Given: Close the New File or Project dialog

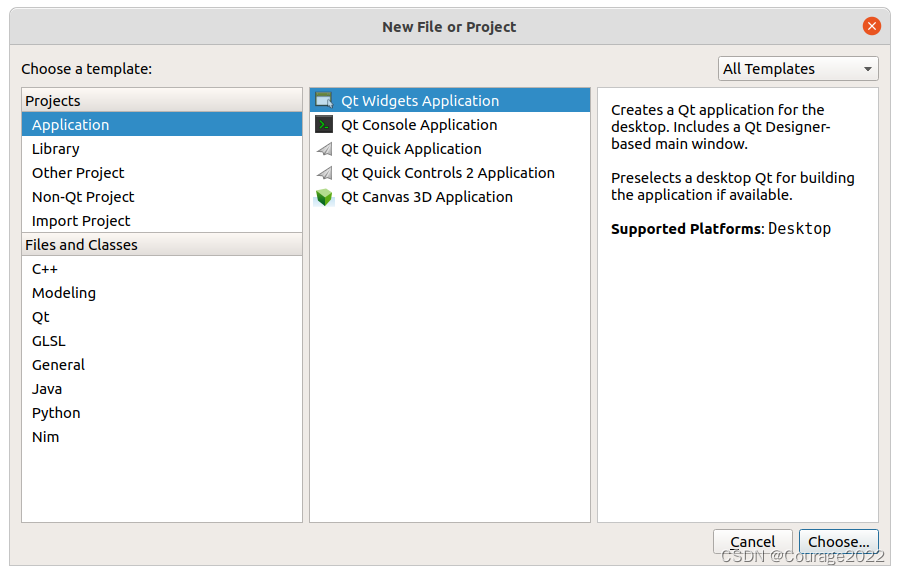Looking at the screenshot, I should pos(872,27).
